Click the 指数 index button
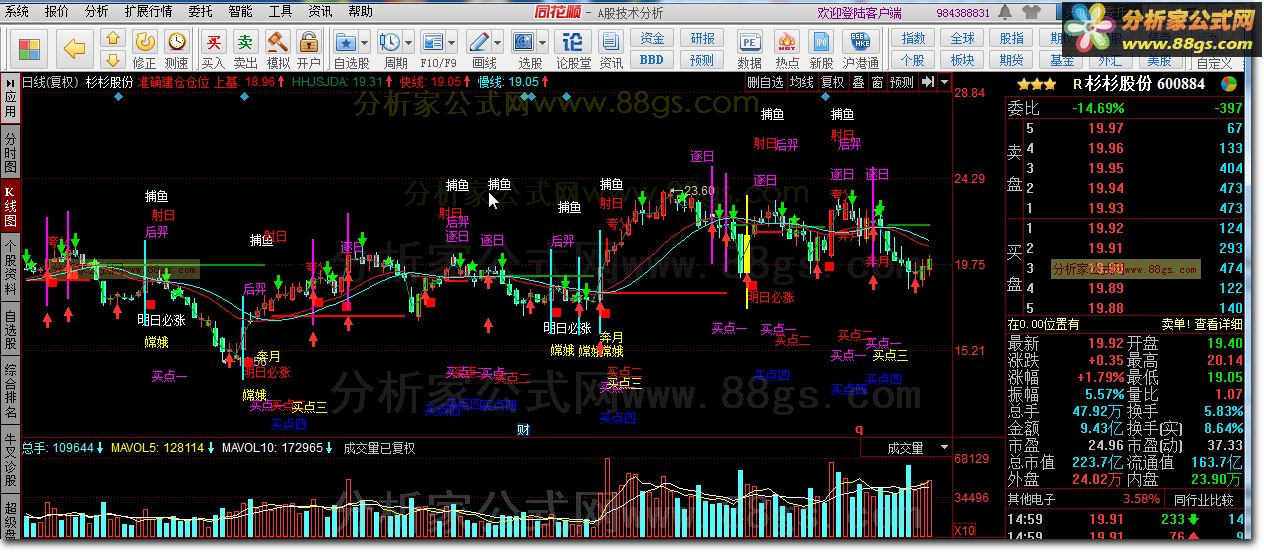Viewport: 1264px width, 552px height. [x=913, y=39]
